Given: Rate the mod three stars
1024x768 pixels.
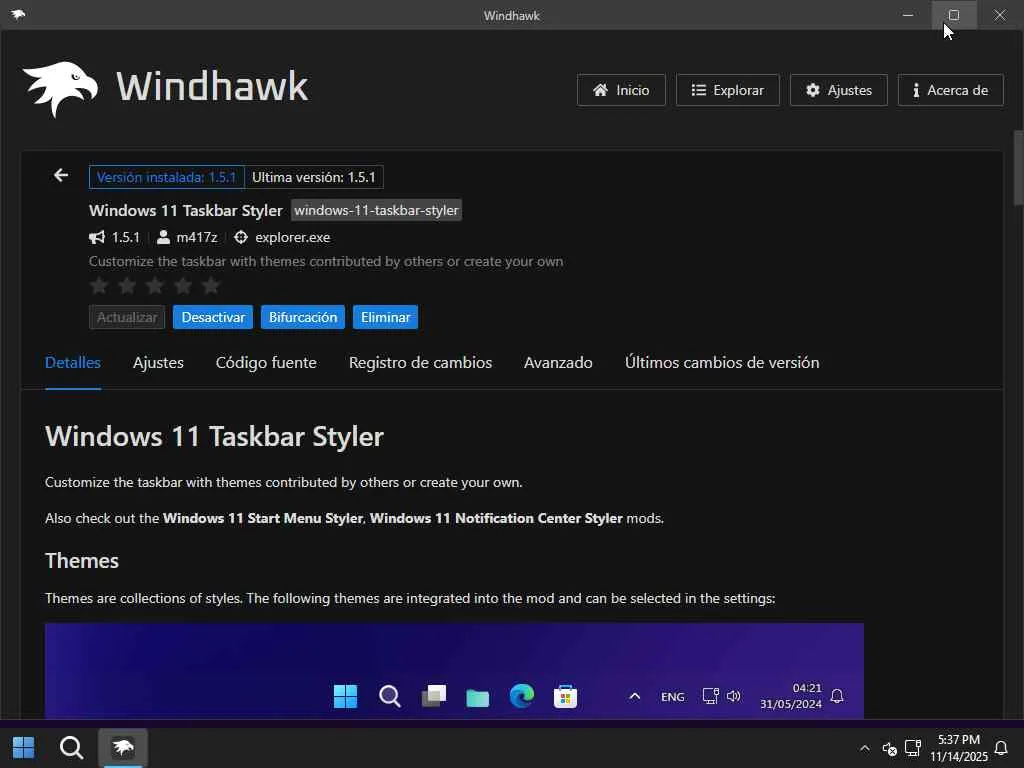Looking at the screenshot, I should tap(155, 285).
